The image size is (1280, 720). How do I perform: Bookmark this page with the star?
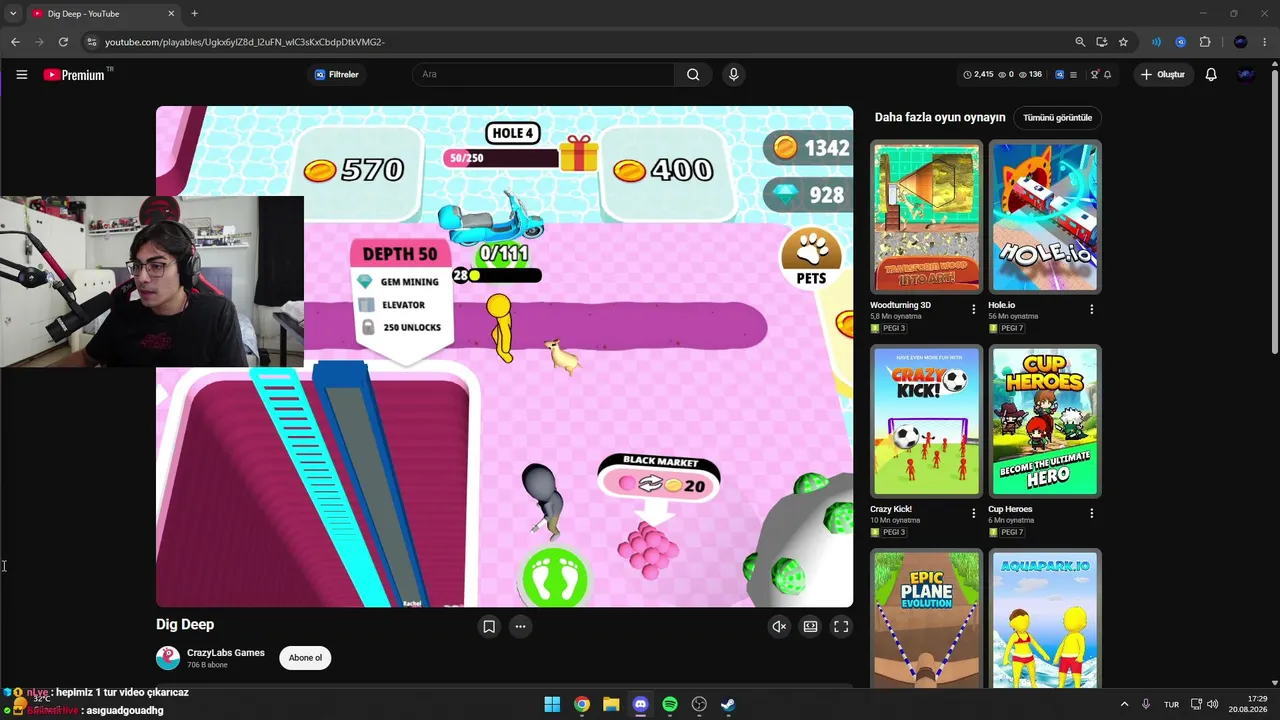coord(1123,42)
